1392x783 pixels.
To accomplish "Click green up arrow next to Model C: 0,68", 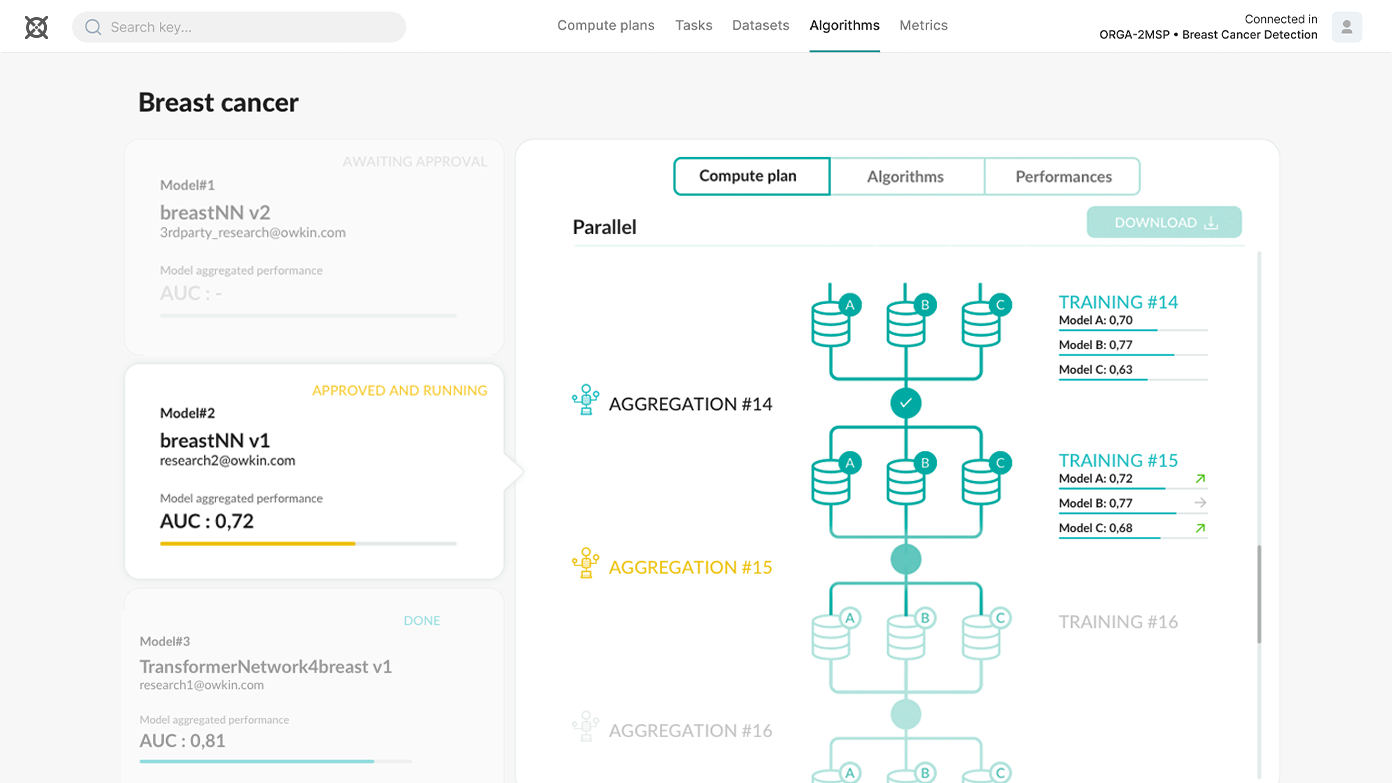I will tap(1200, 528).
